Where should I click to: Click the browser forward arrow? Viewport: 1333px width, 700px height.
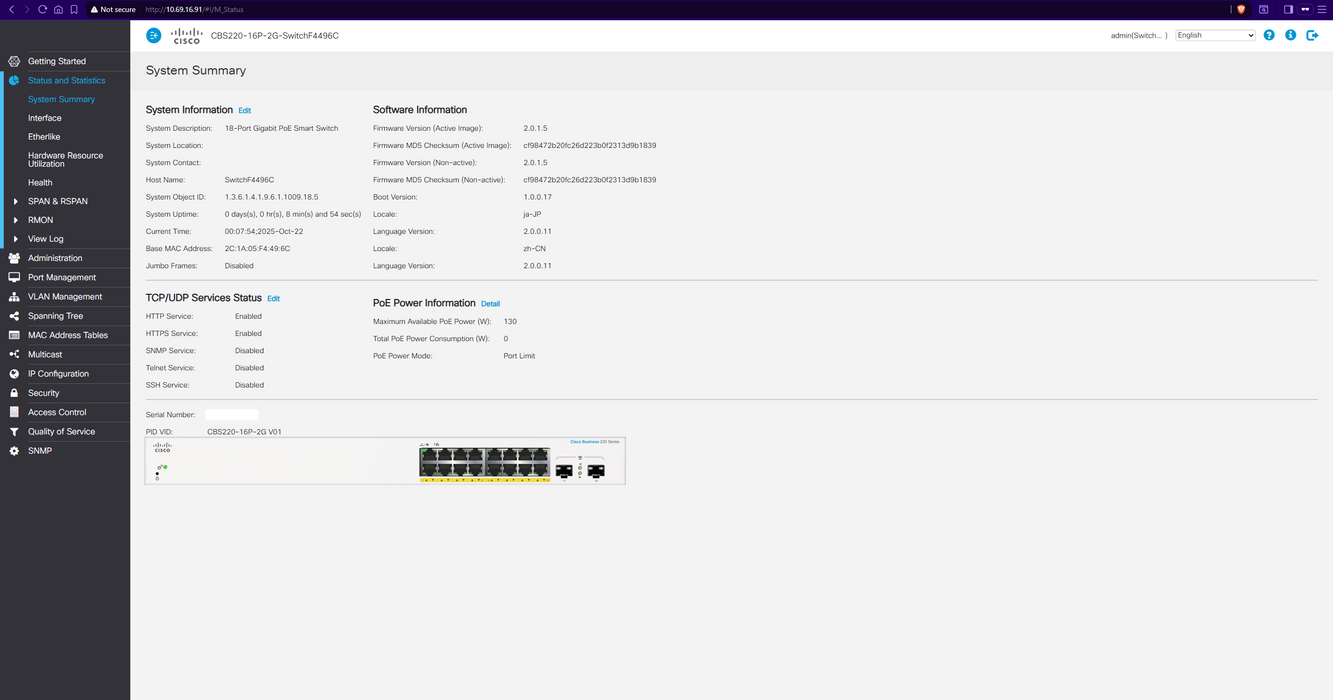click(26, 9)
